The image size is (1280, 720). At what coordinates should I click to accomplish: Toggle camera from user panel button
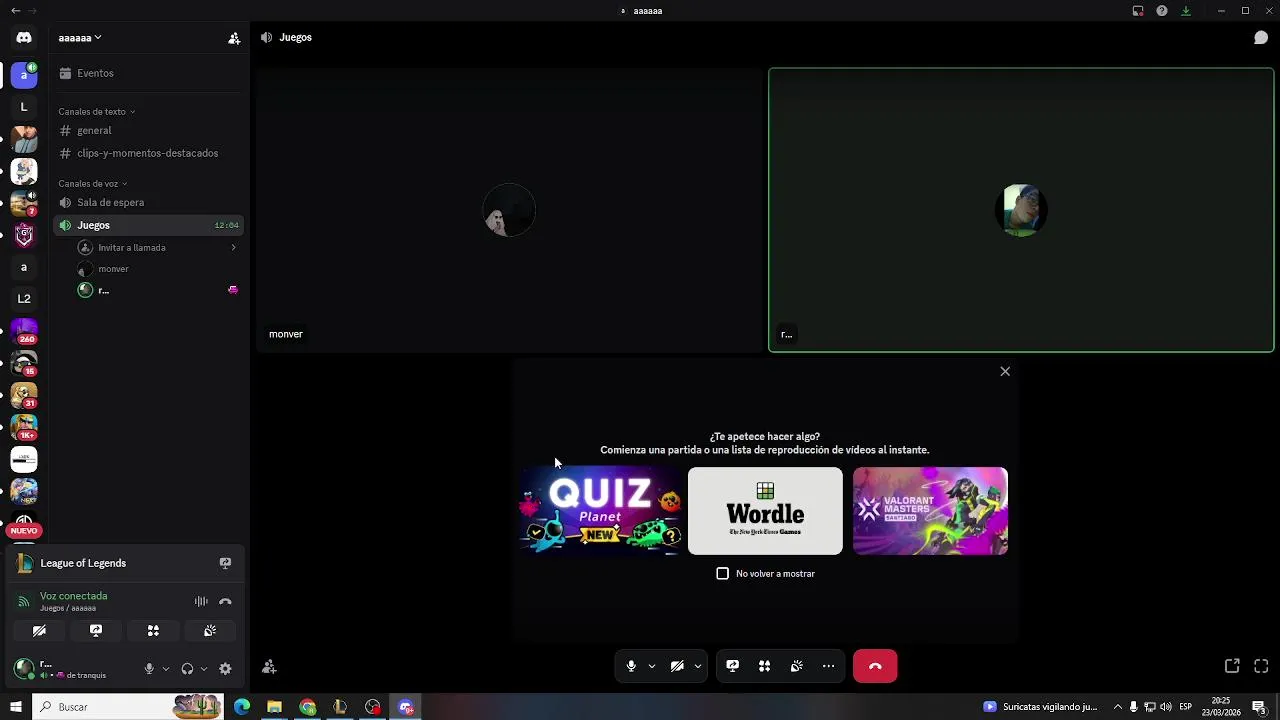click(x=39, y=631)
